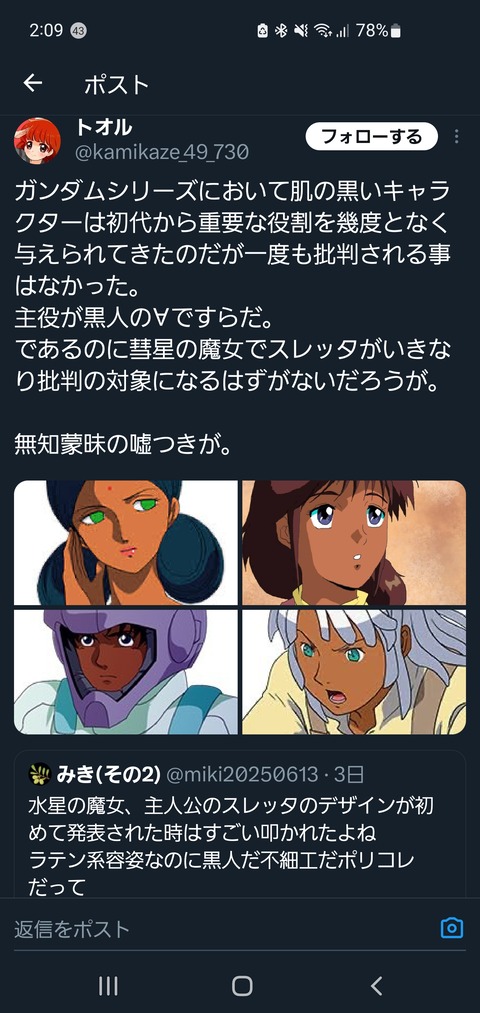Open the @kamikaze_49_730 handle
This screenshot has height=1013, width=480.
point(162,152)
